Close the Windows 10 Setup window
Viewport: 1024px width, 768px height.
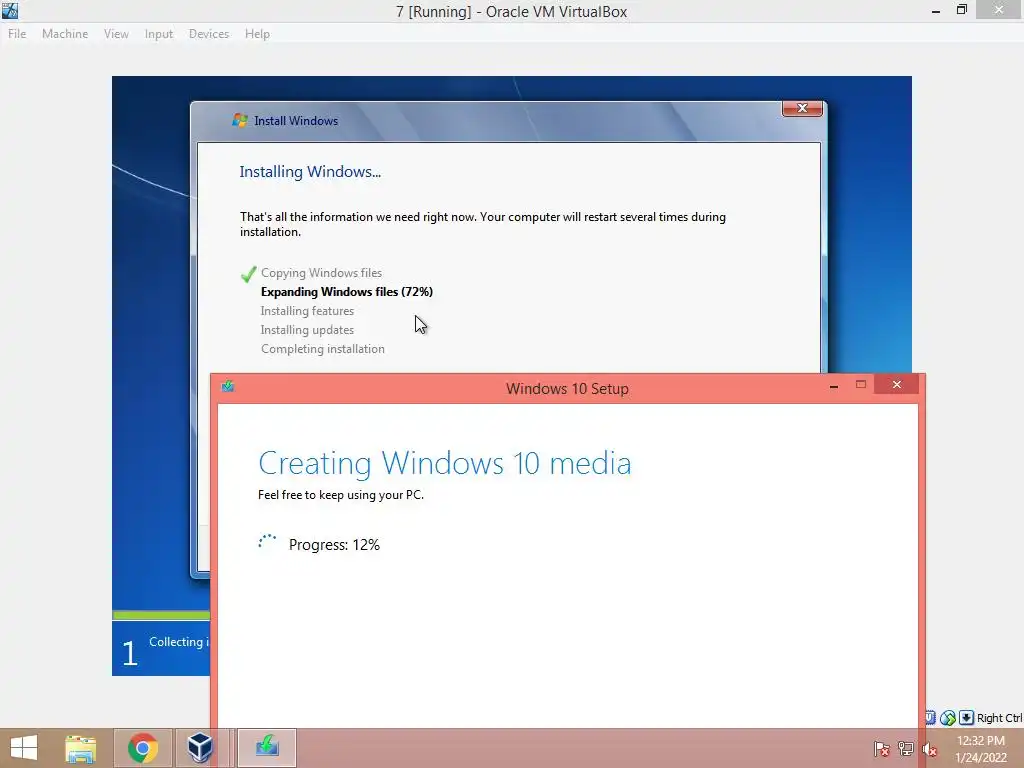point(897,385)
